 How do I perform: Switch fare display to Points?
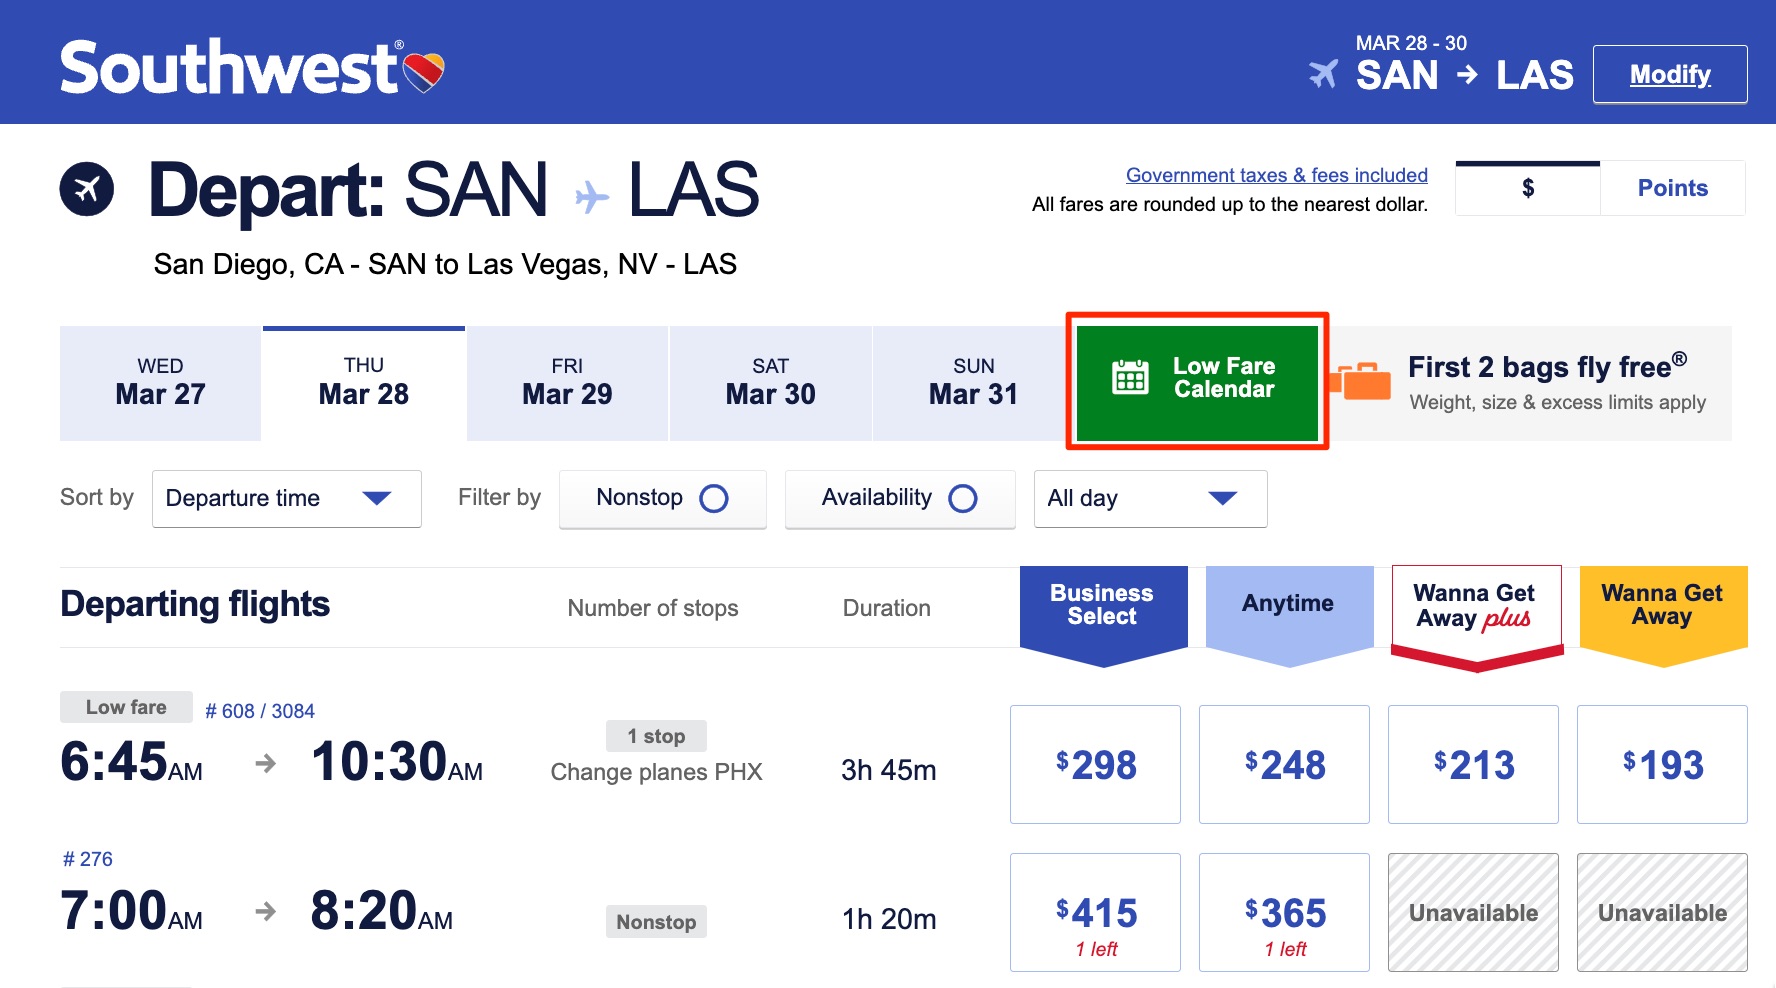pyautogui.click(x=1671, y=187)
